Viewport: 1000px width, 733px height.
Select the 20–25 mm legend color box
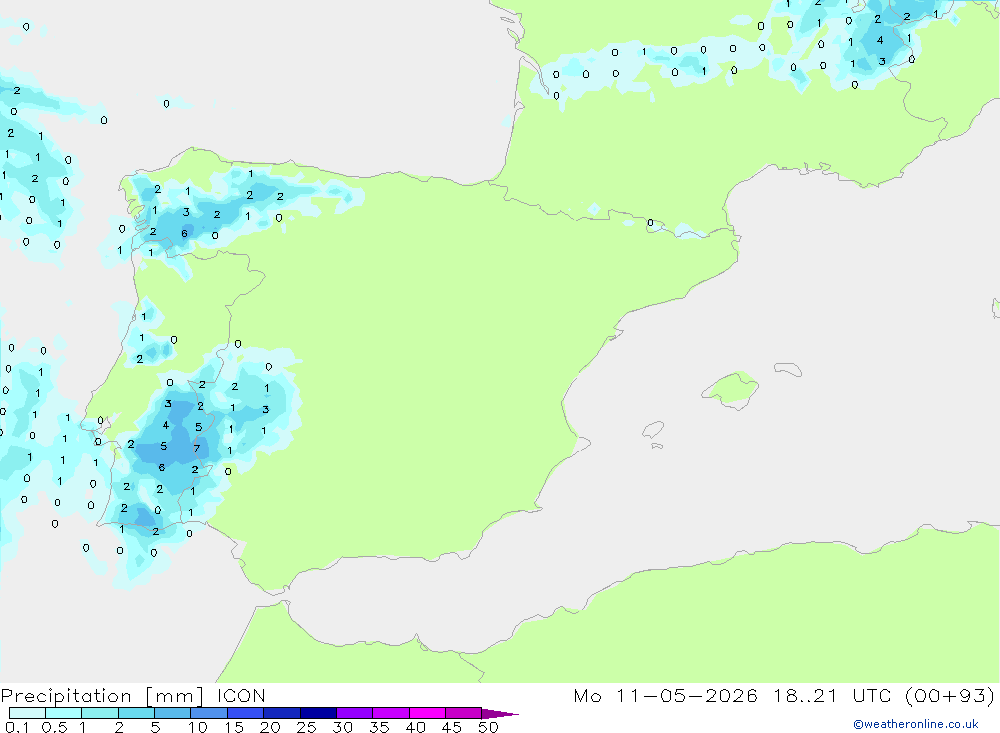pos(281,713)
